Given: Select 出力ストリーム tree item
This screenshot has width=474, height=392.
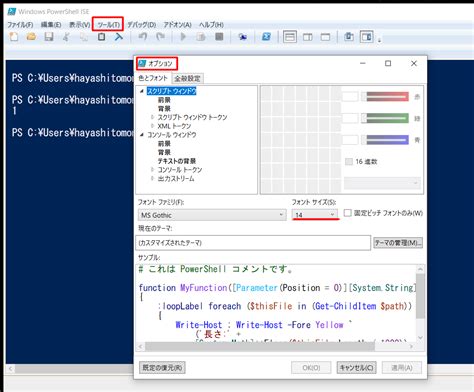Looking at the screenshot, I should (176, 178).
